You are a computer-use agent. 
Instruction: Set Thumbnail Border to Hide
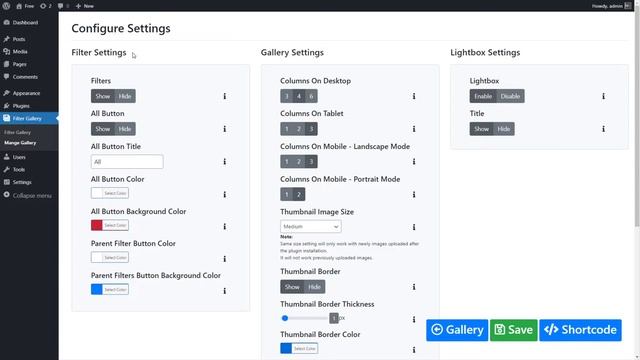click(314, 287)
